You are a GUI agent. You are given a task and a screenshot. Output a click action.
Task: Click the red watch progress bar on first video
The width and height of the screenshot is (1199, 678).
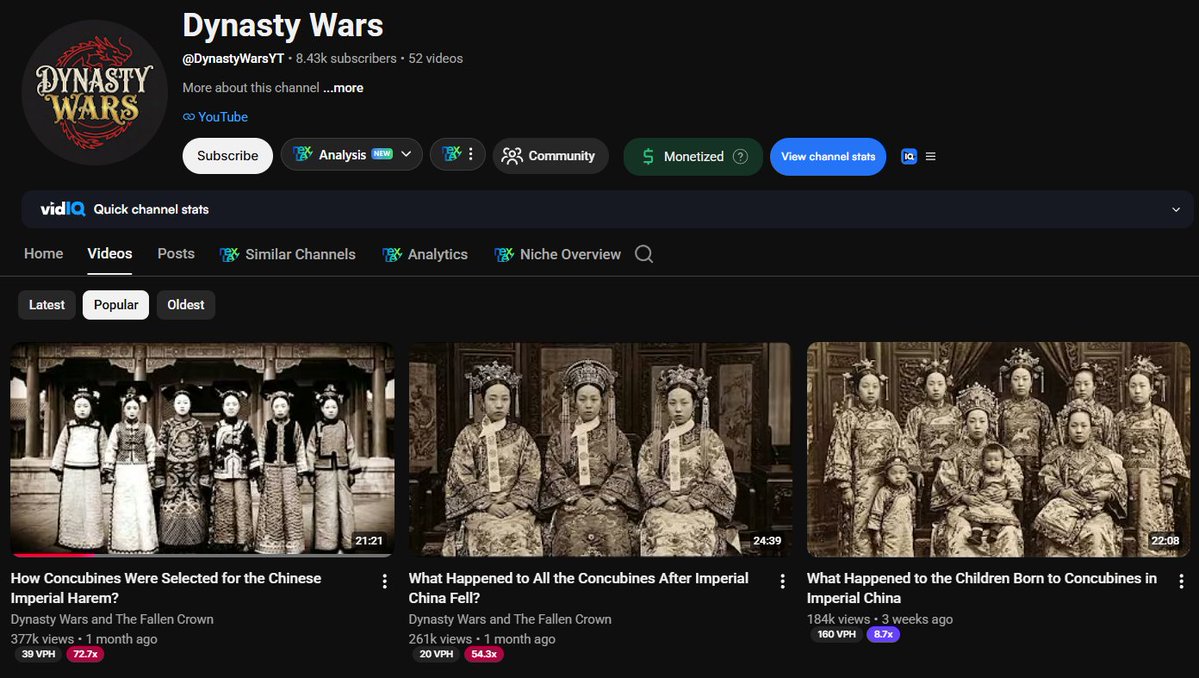pos(54,555)
